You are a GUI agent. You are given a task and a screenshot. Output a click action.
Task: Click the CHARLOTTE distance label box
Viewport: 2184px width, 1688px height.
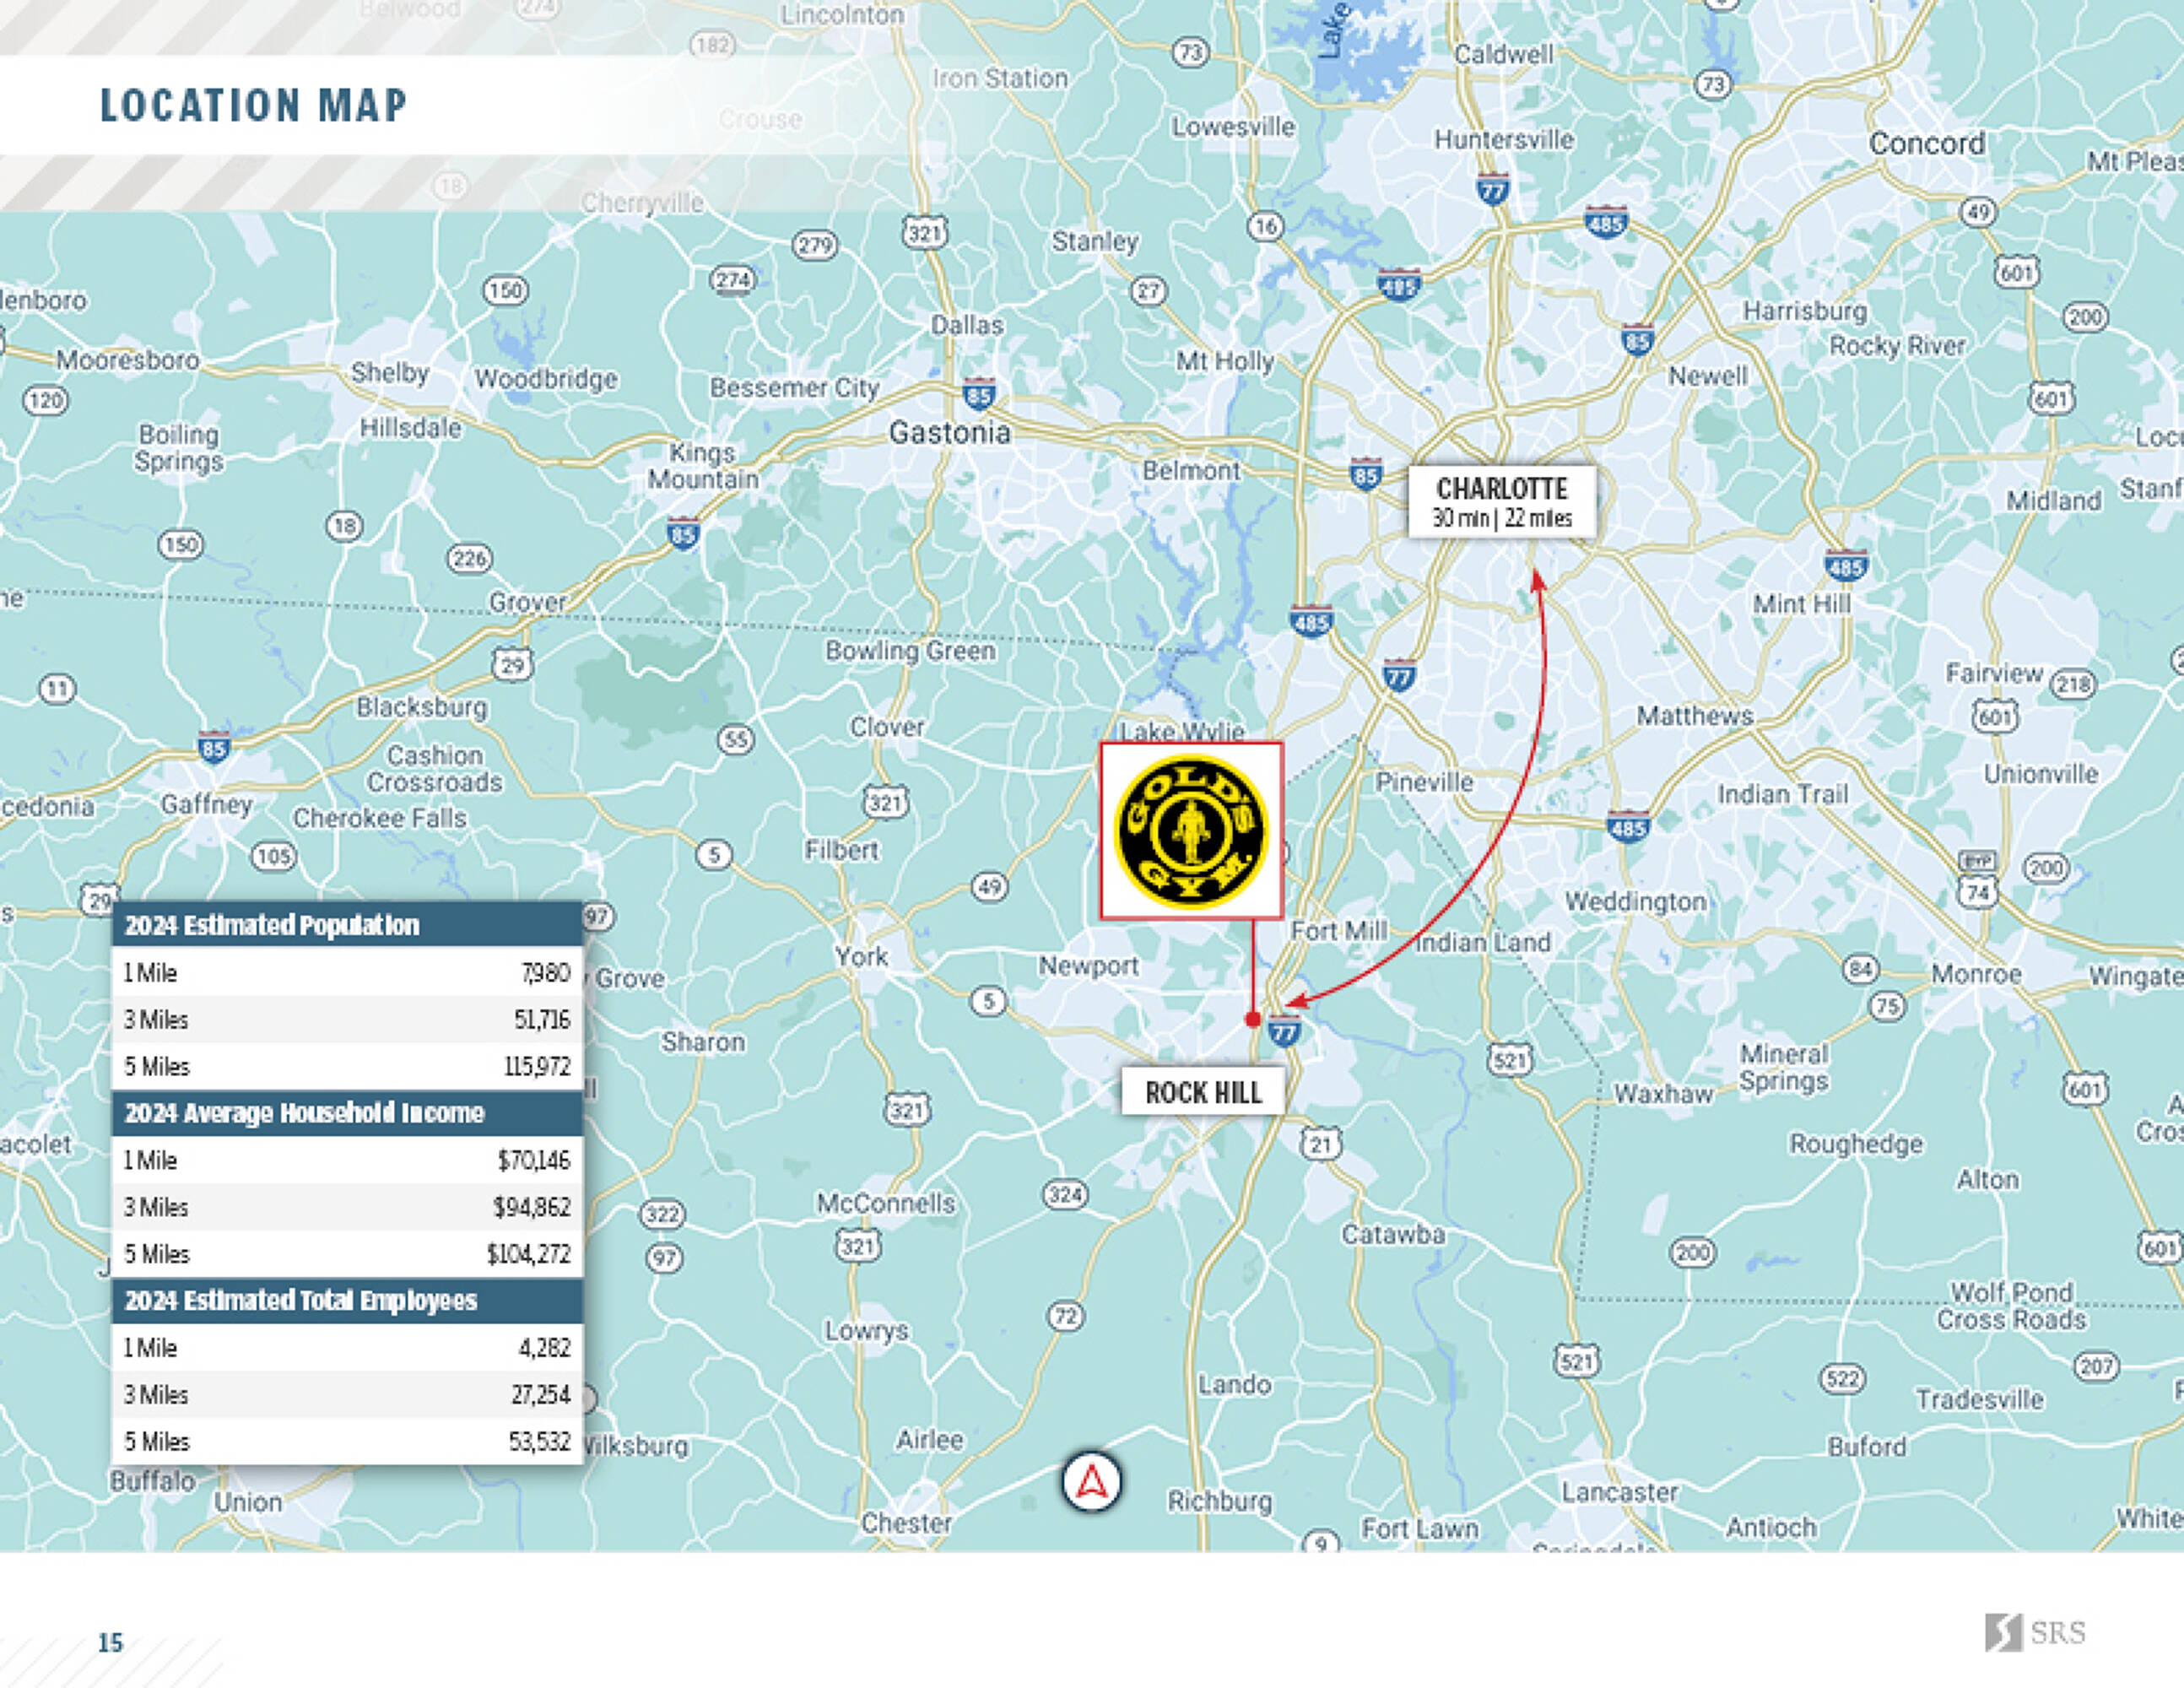pos(1501,502)
